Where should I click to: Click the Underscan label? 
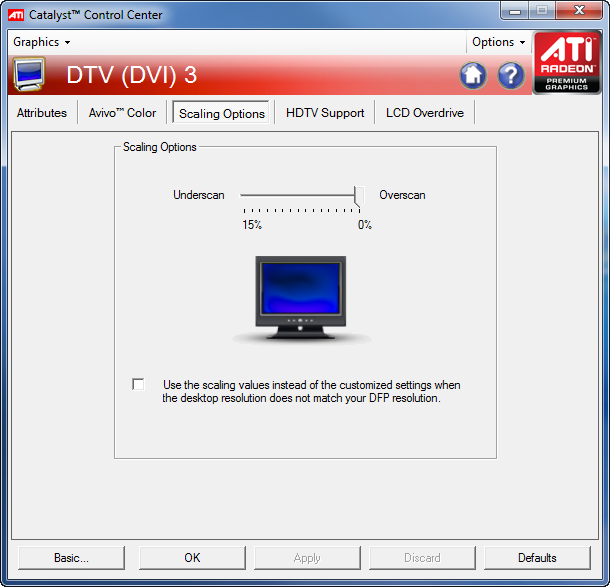click(x=199, y=195)
